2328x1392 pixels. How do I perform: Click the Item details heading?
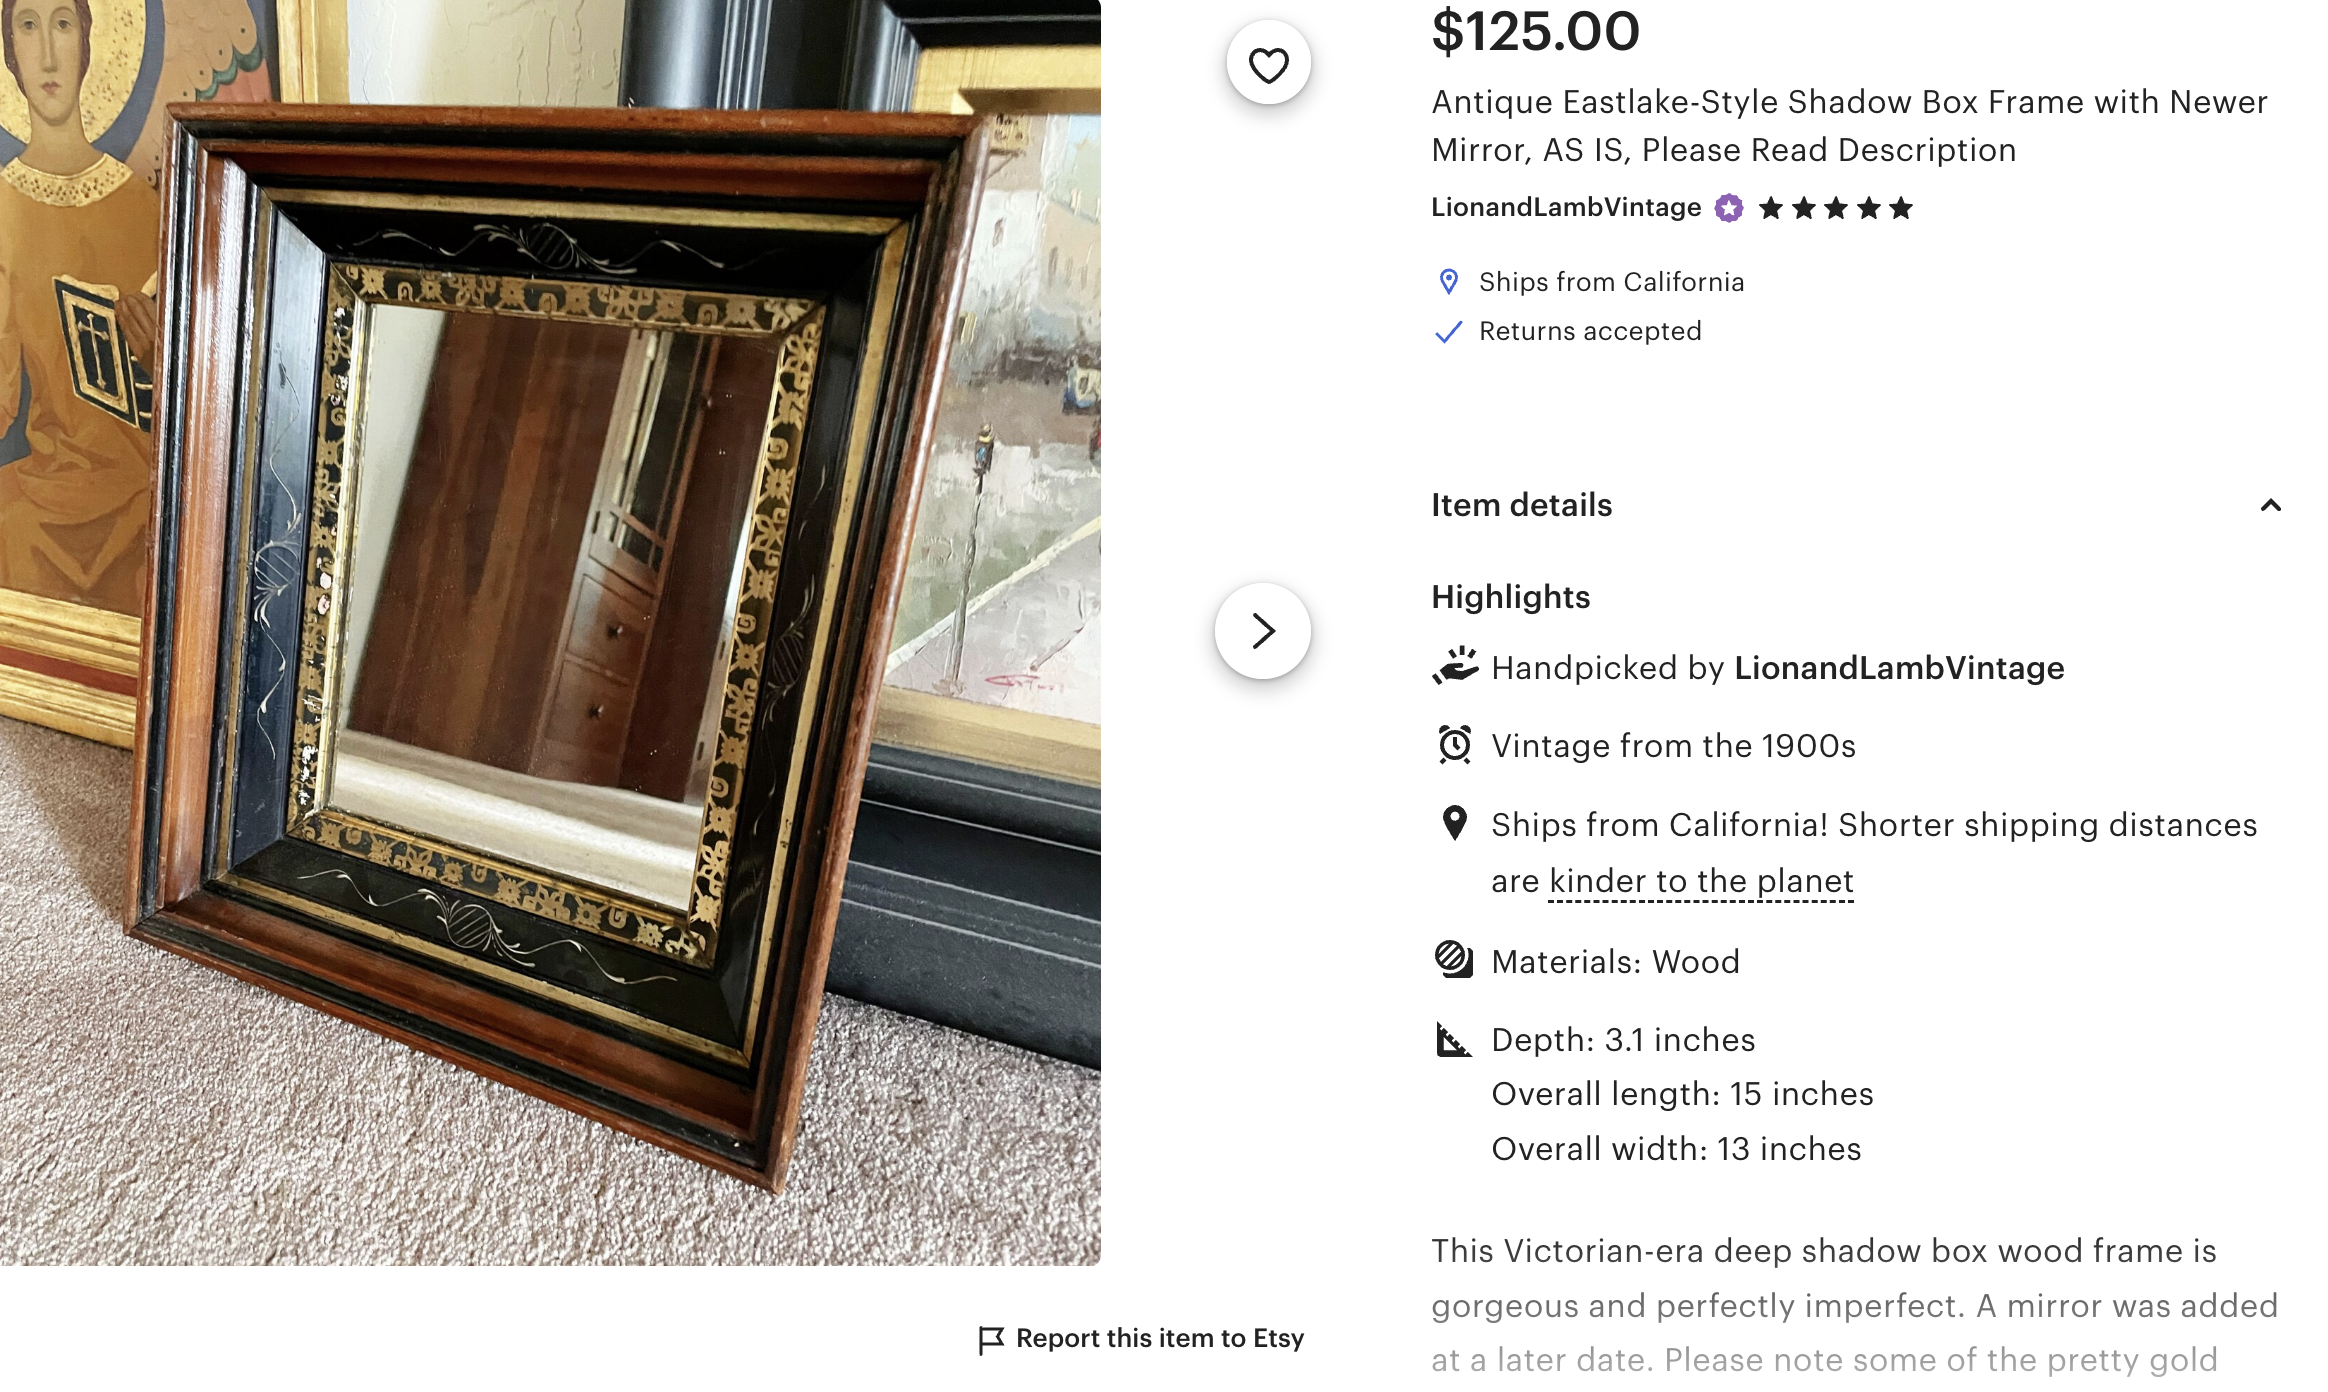coord(1521,505)
